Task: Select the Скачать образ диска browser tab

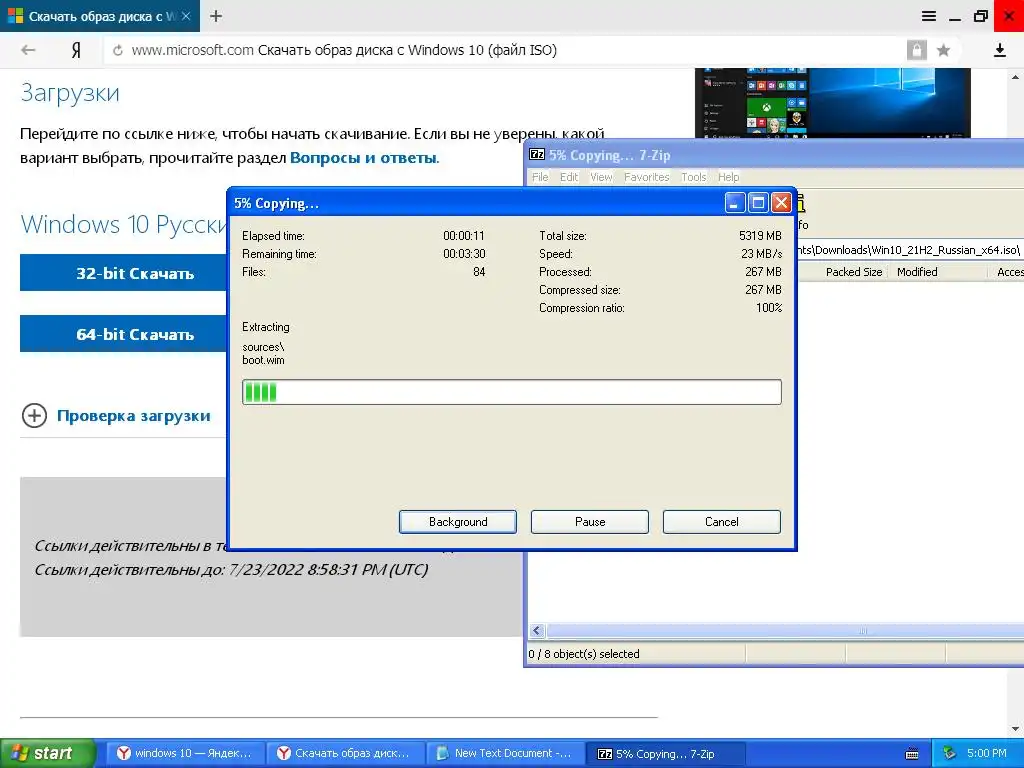Action: tap(100, 16)
